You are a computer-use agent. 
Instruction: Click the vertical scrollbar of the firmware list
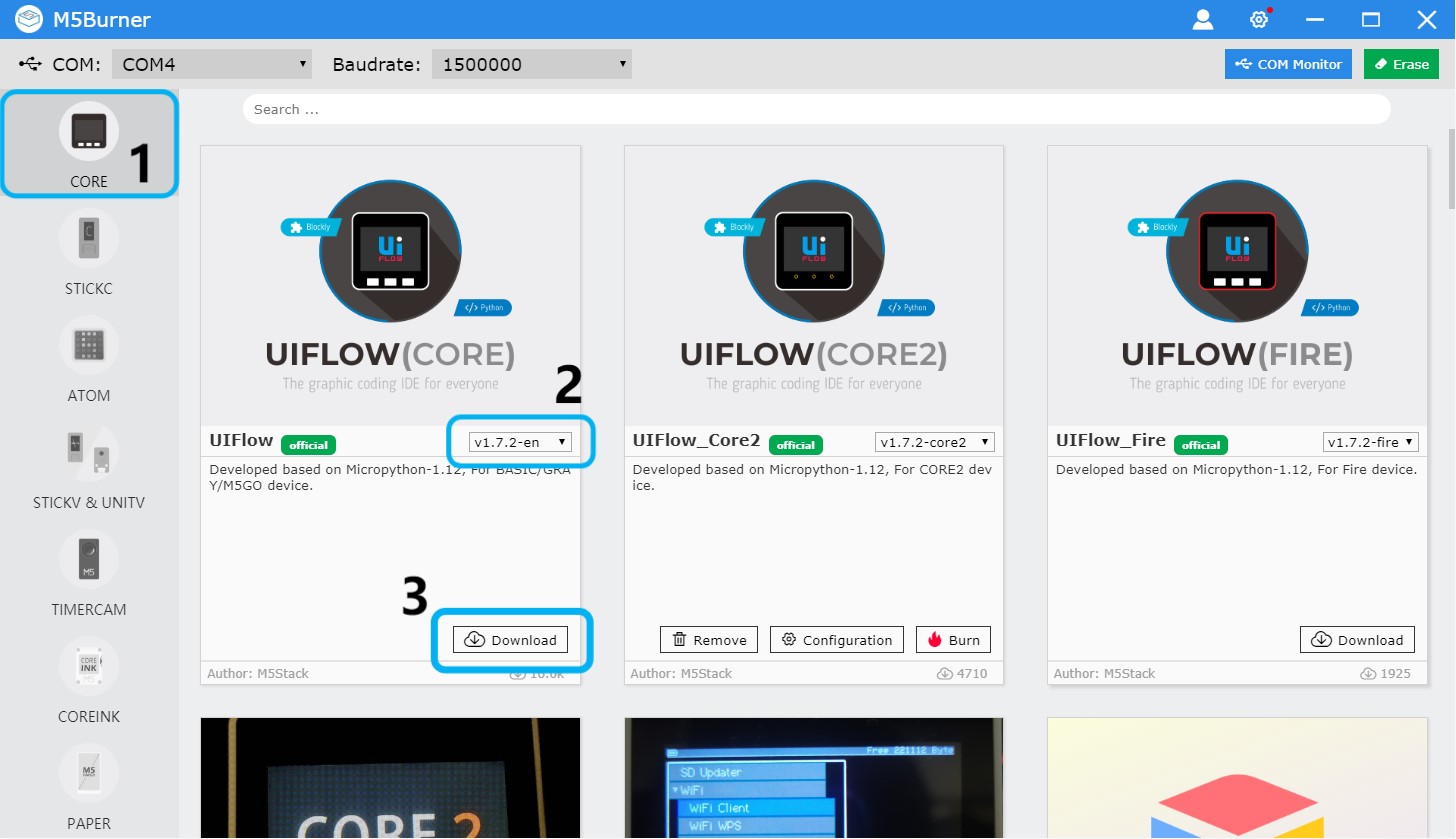(1450, 168)
